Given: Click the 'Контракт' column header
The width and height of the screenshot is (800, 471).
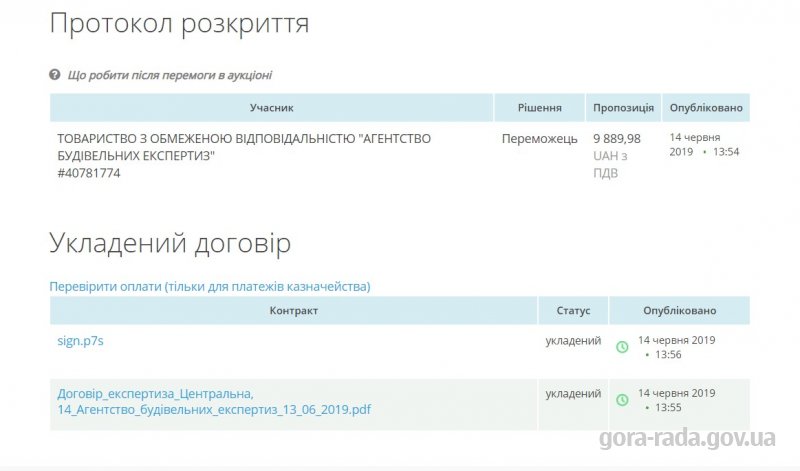Looking at the screenshot, I should pyautogui.click(x=293, y=310).
